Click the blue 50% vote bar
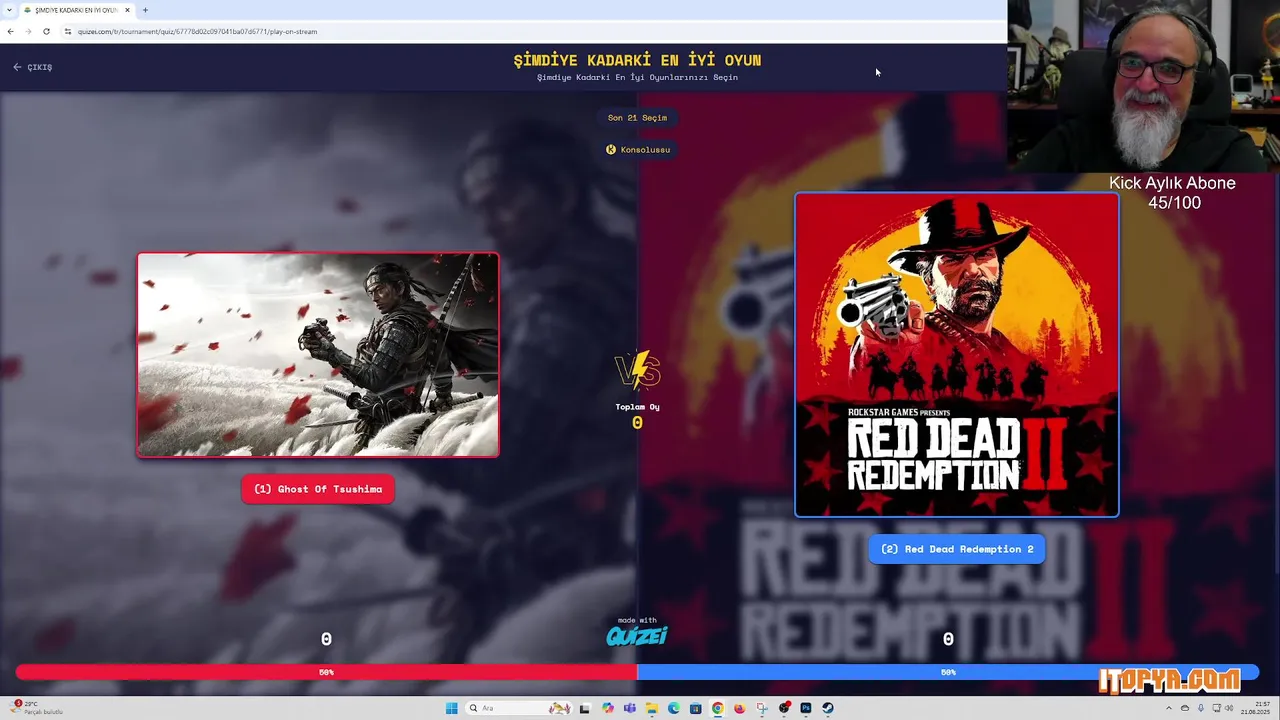The height and width of the screenshot is (720, 1280). [x=948, y=672]
